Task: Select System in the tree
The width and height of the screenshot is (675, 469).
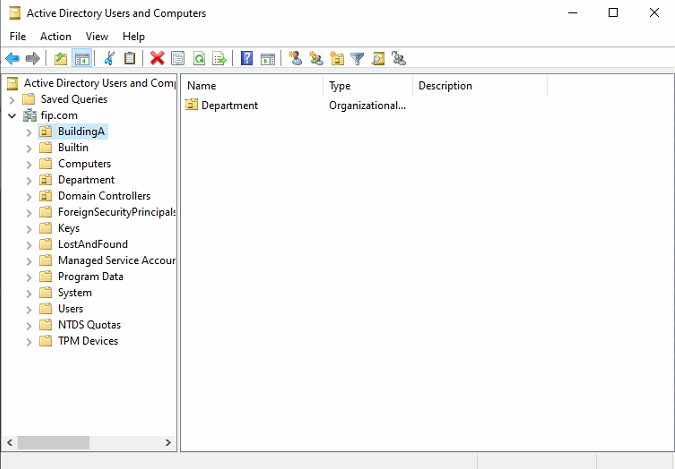Action: (75, 292)
